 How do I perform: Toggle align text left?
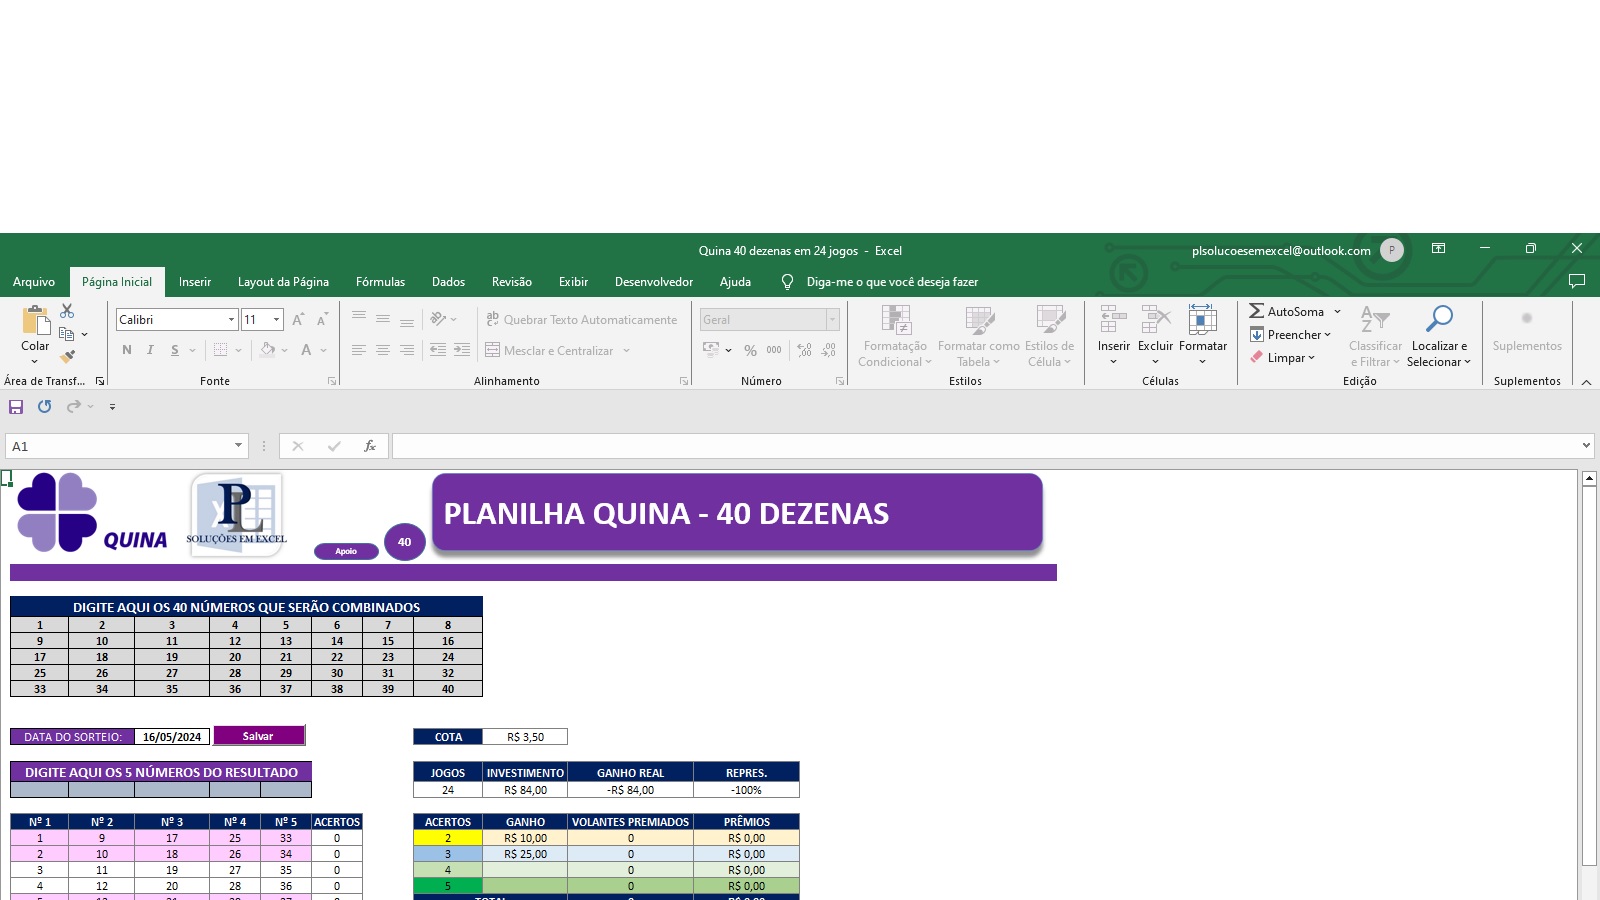[359, 350]
